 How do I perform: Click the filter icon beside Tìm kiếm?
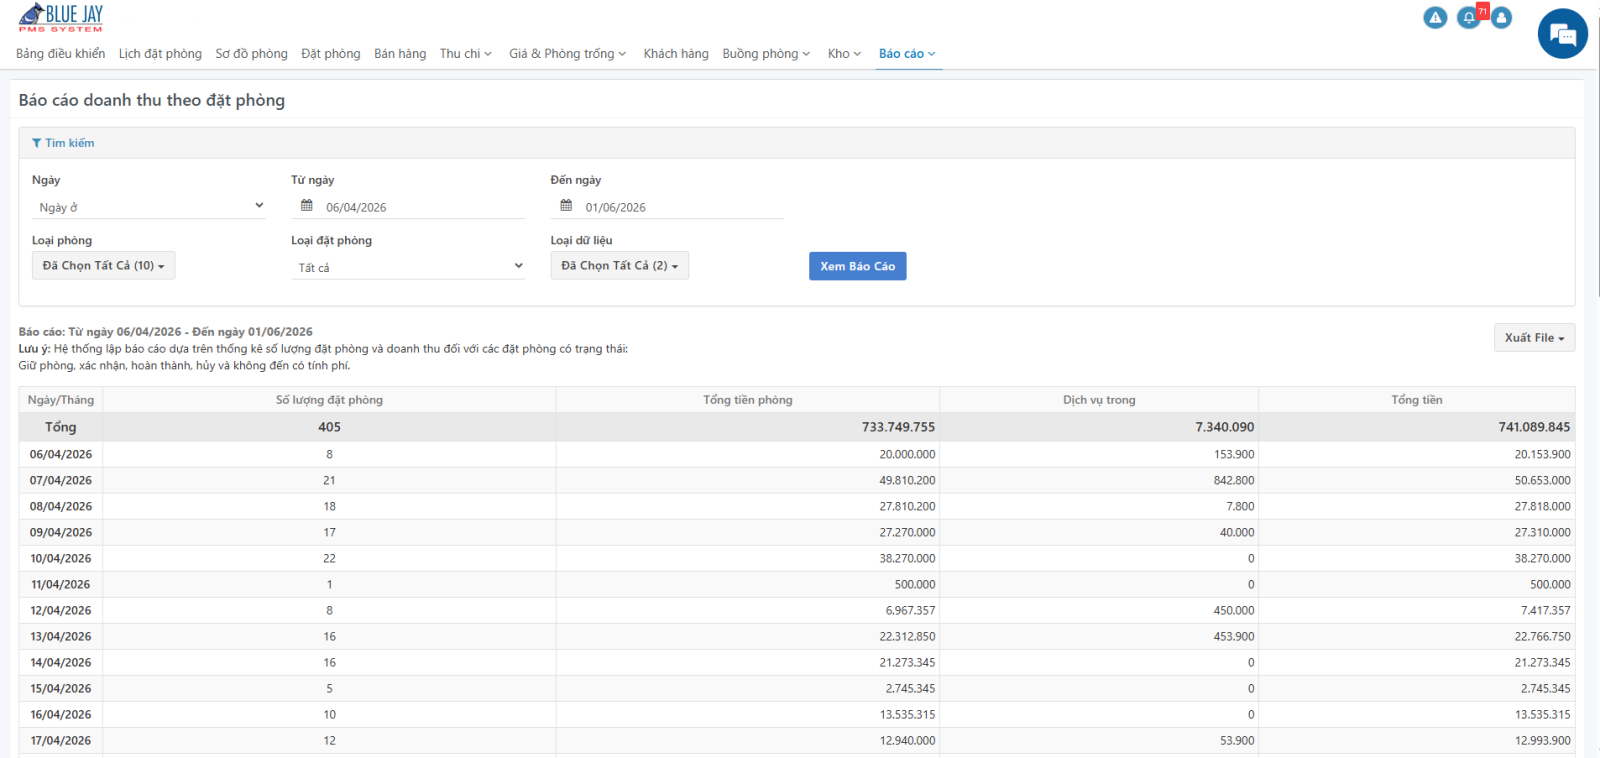[37, 143]
